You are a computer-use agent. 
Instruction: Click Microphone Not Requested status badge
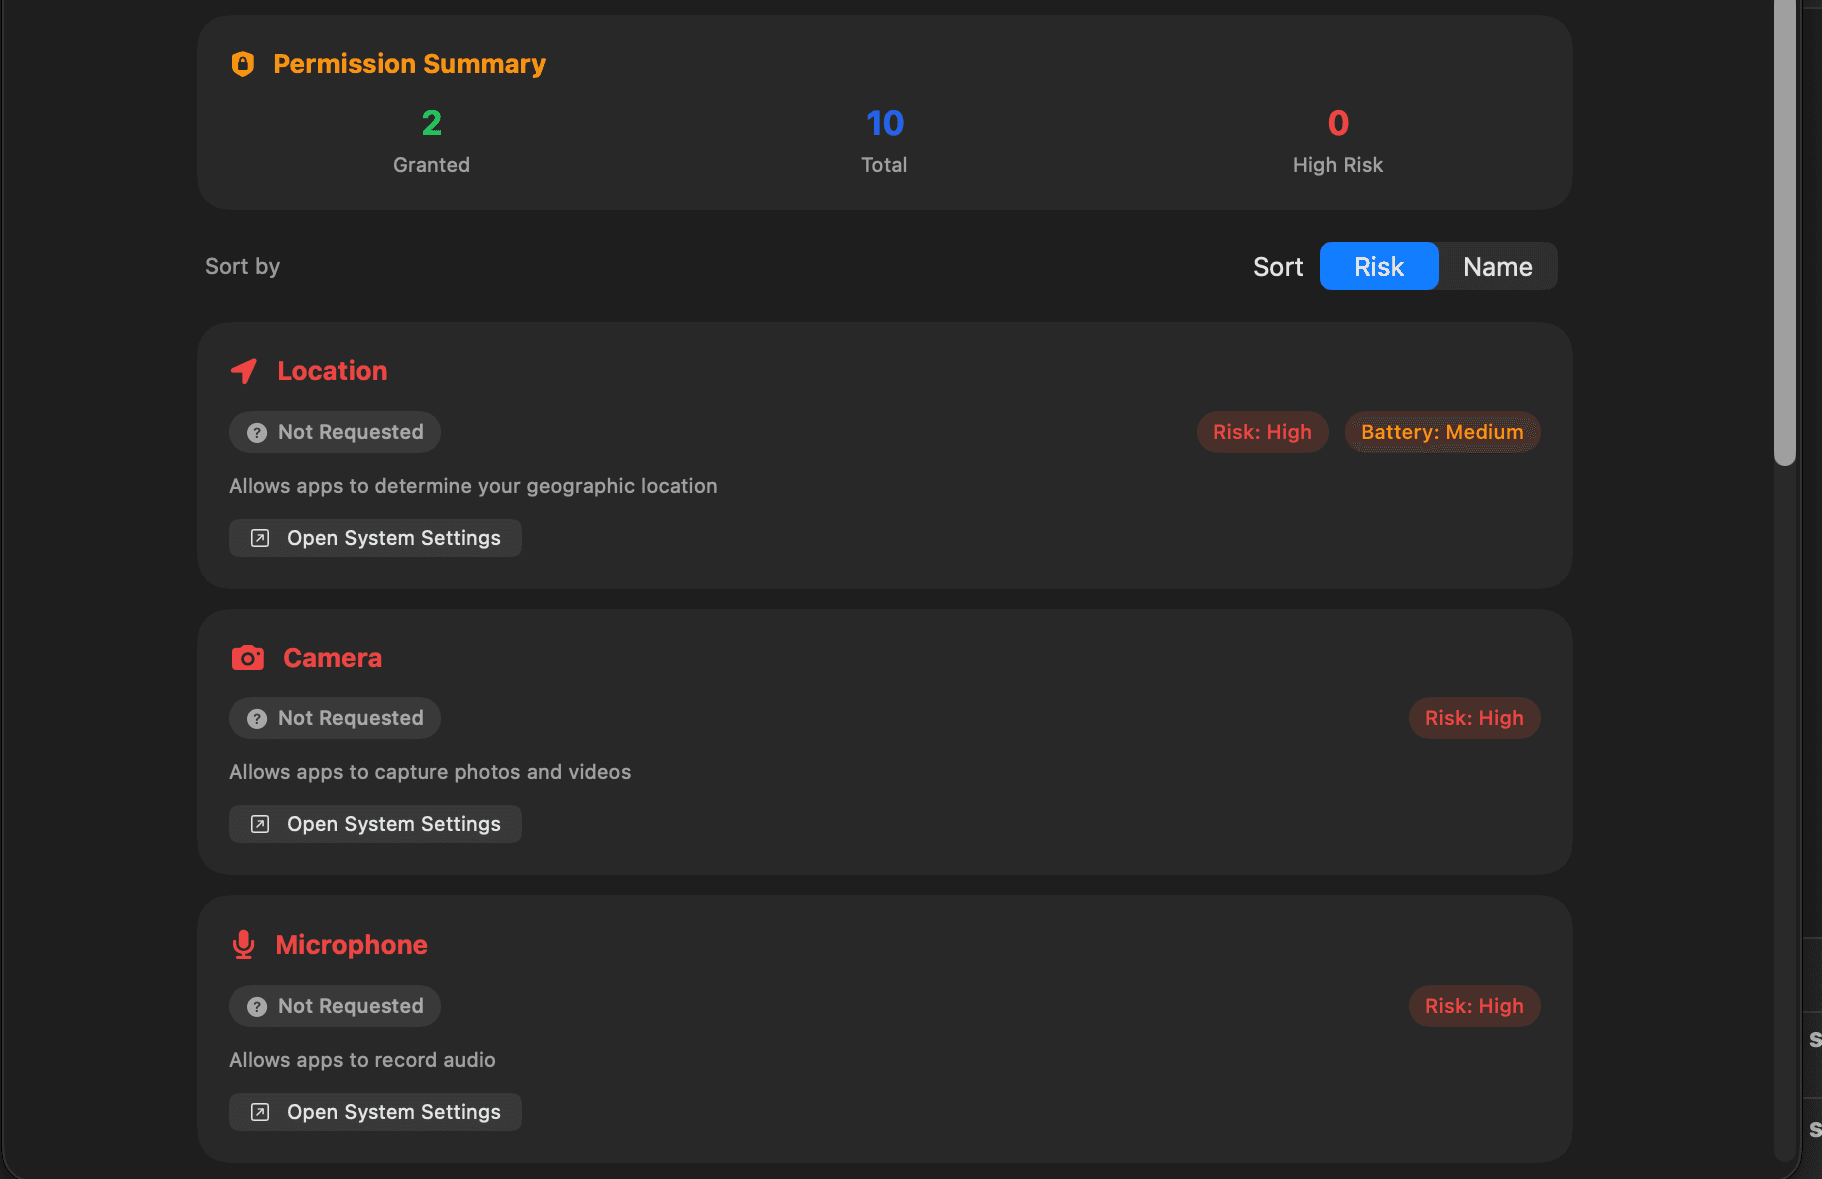[335, 1006]
